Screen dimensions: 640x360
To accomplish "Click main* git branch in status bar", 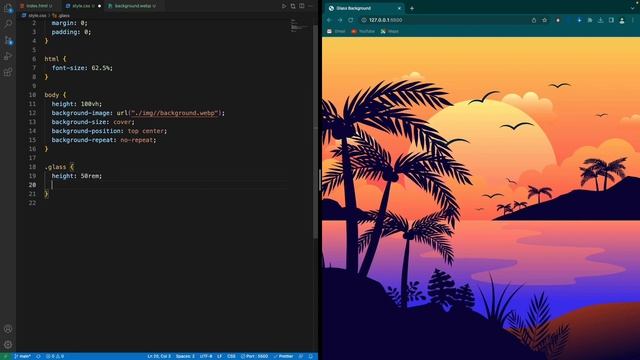I will click(22, 356).
